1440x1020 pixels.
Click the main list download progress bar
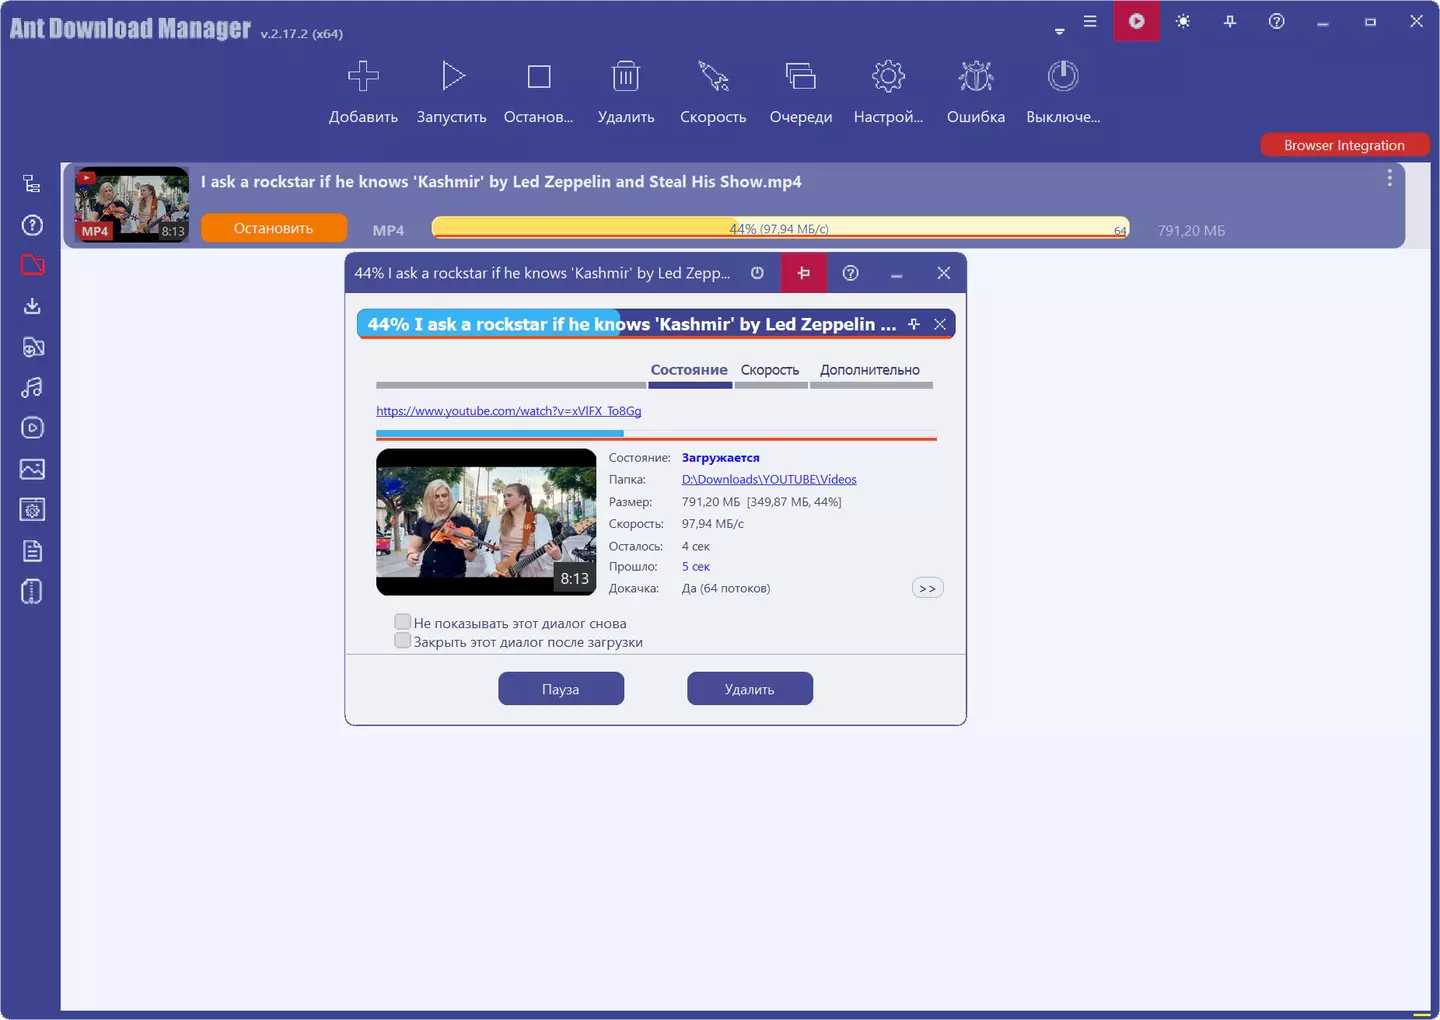pos(780,228)
